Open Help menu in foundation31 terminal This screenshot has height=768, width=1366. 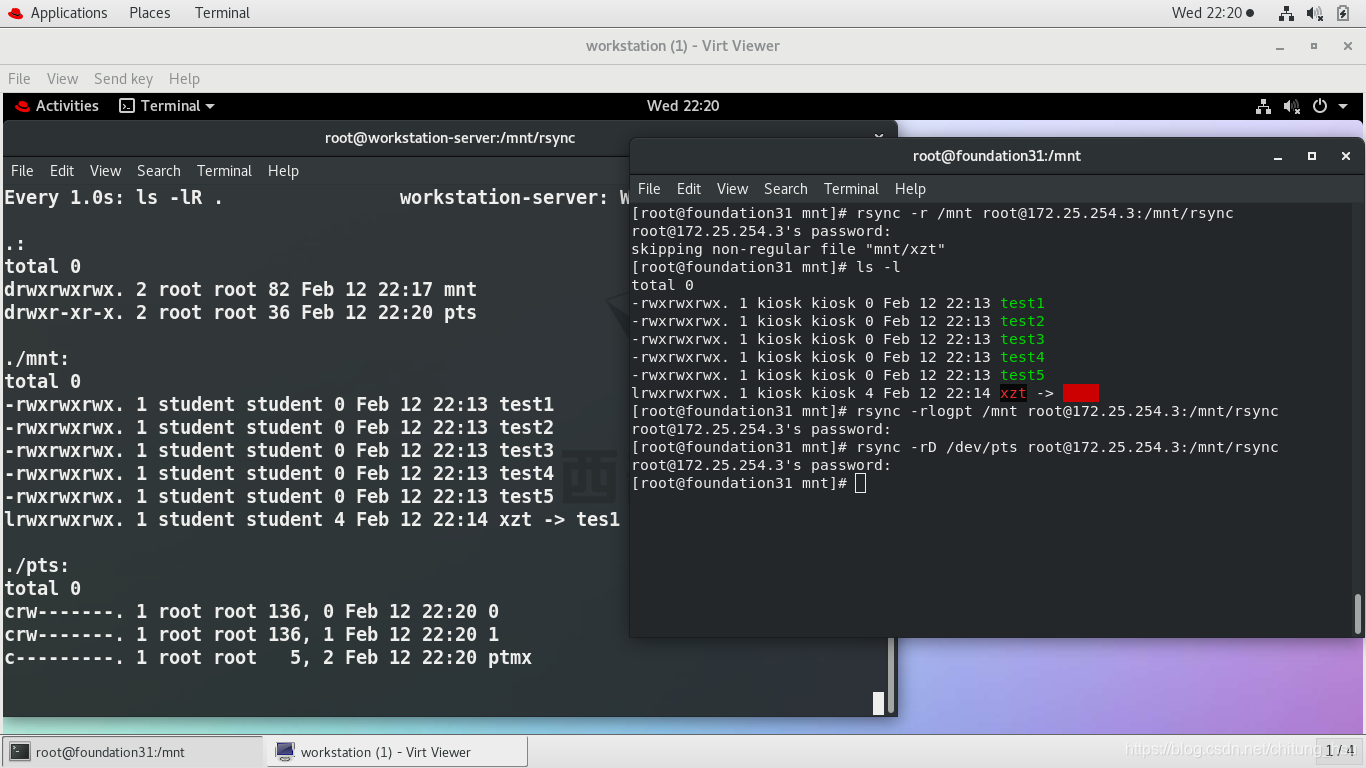point(910,189)
